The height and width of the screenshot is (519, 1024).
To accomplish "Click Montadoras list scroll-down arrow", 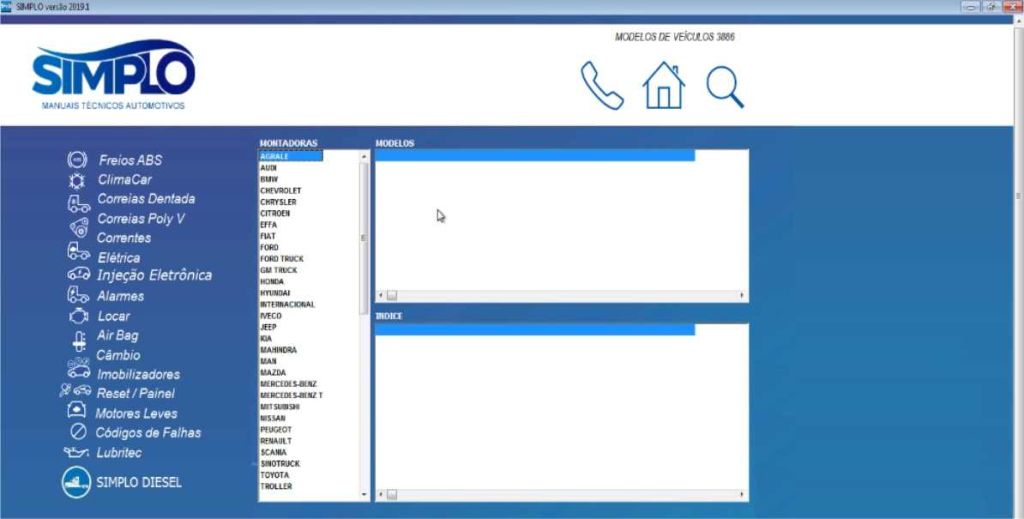I will pyautogui.click(x=364, y=495).
